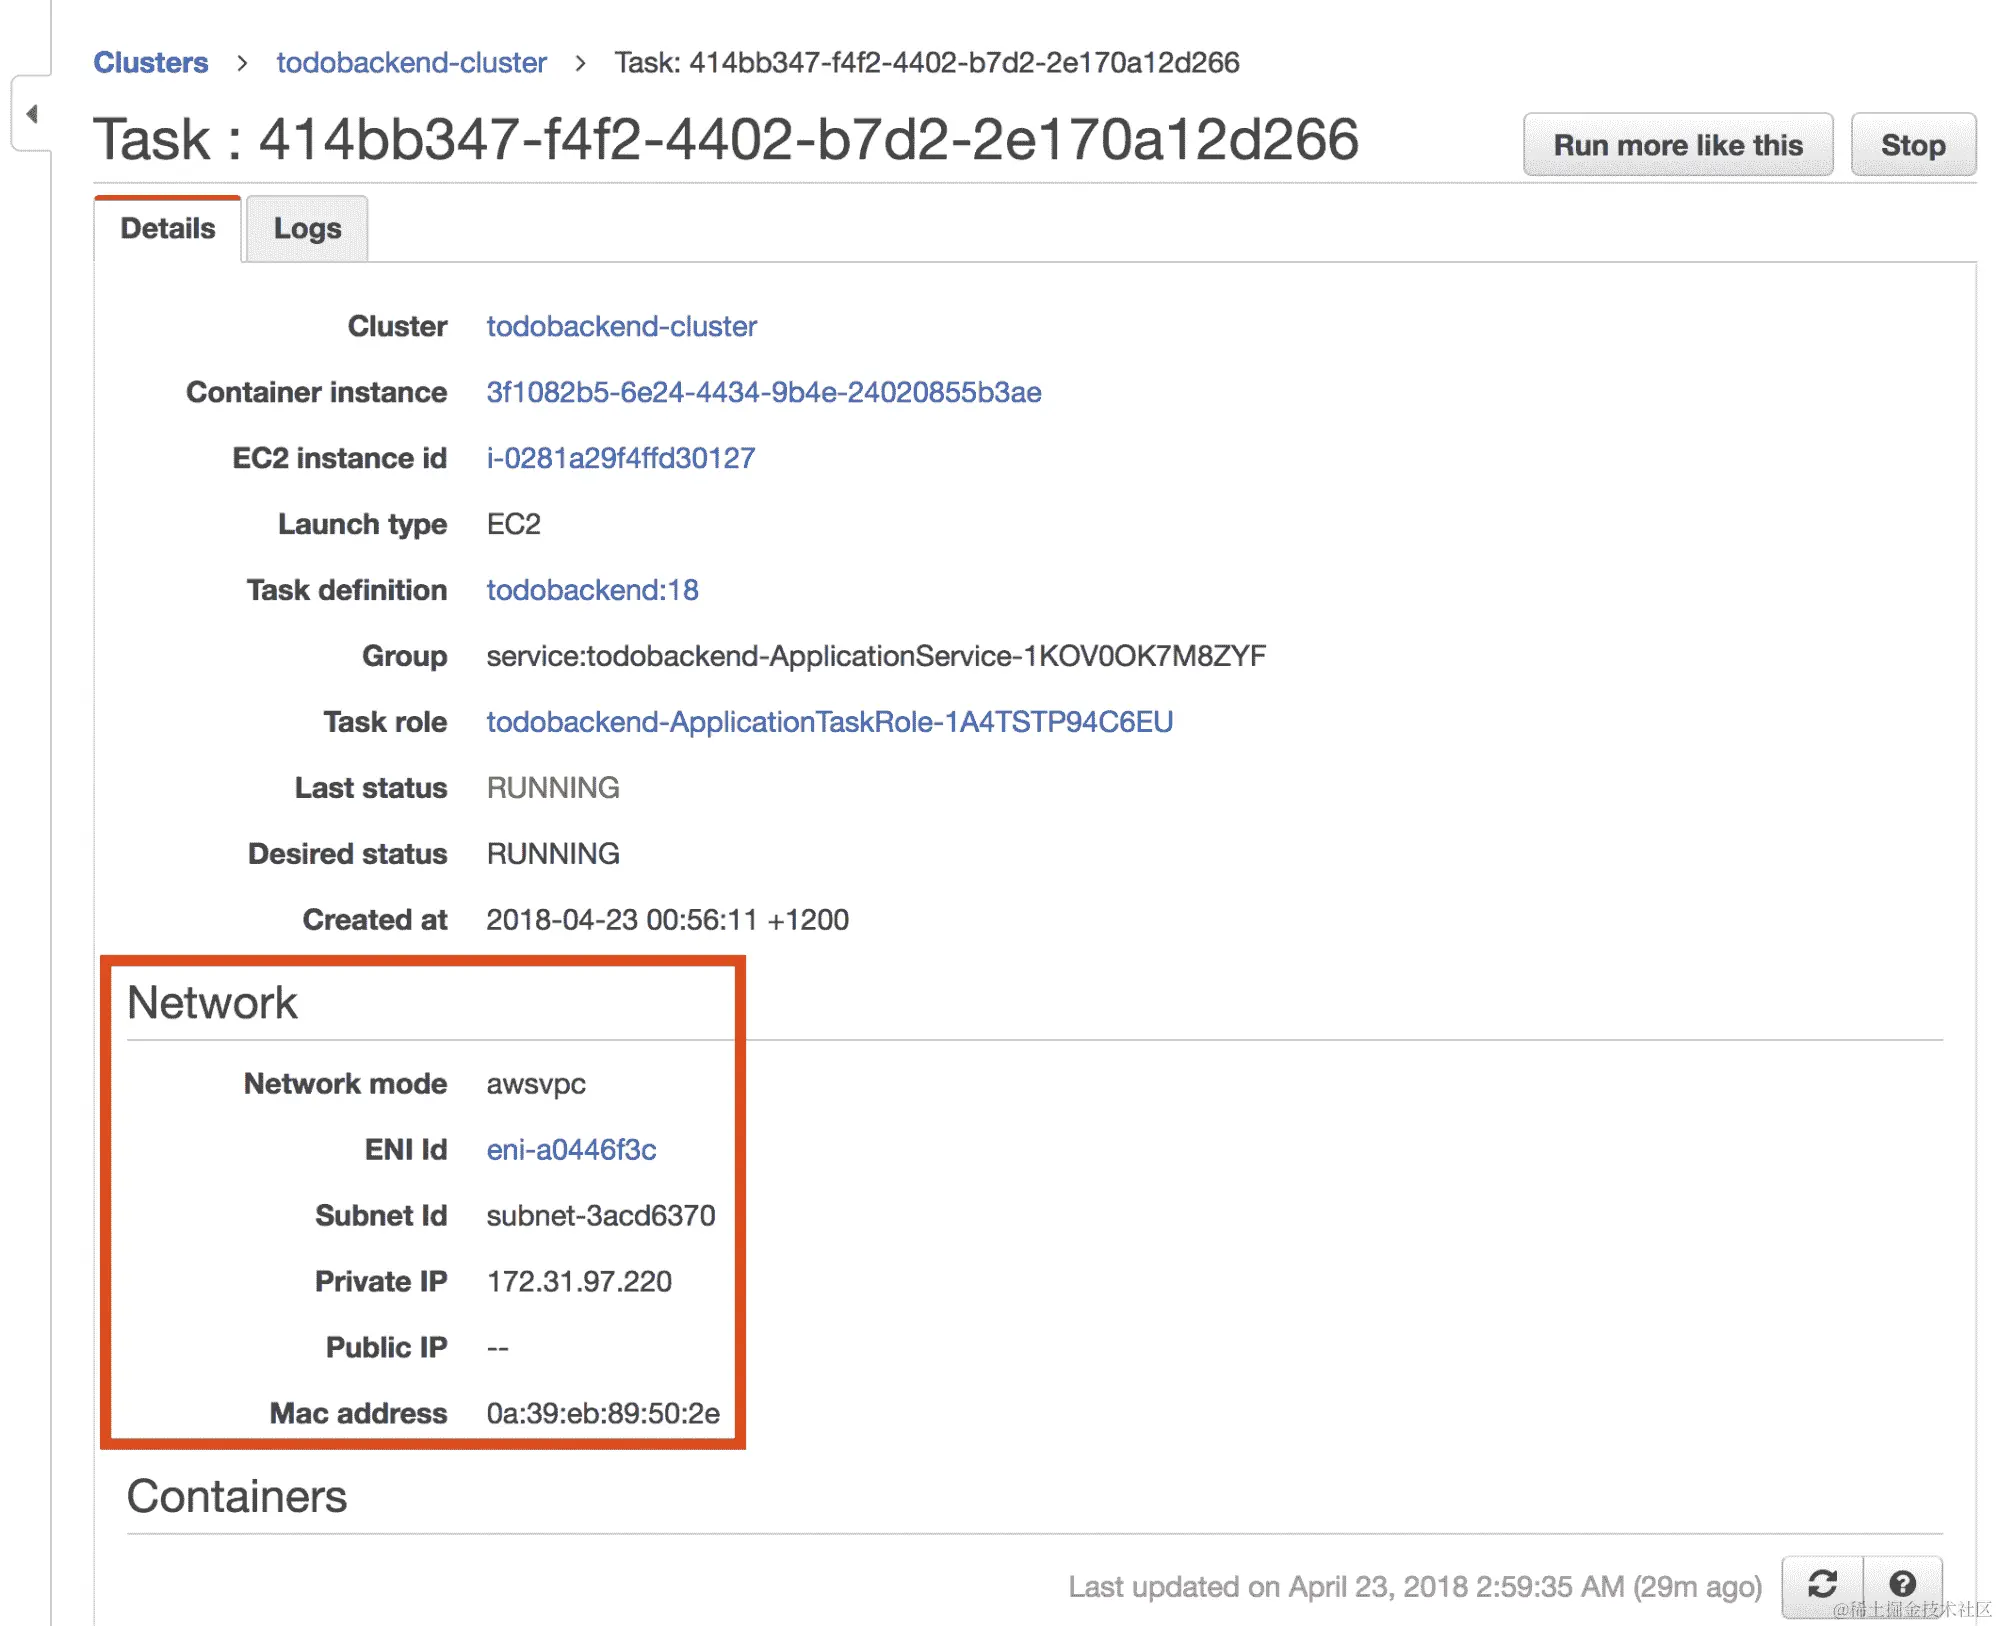Image resolution: width=1999 pixels, height=1626 pixels.
Task: Click Run more like this button
Action: click(1677, 145)
